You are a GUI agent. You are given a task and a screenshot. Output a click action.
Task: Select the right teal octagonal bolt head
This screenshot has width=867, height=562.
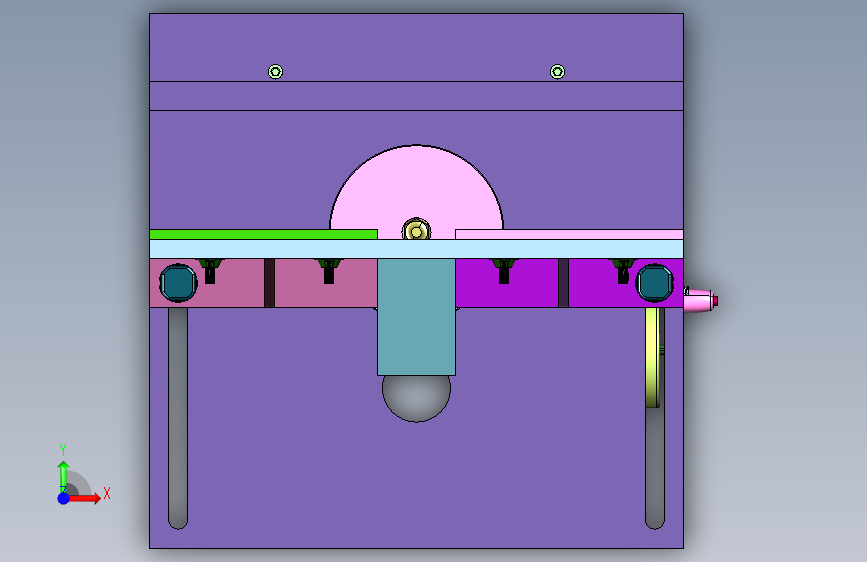(x=655, y=283)
